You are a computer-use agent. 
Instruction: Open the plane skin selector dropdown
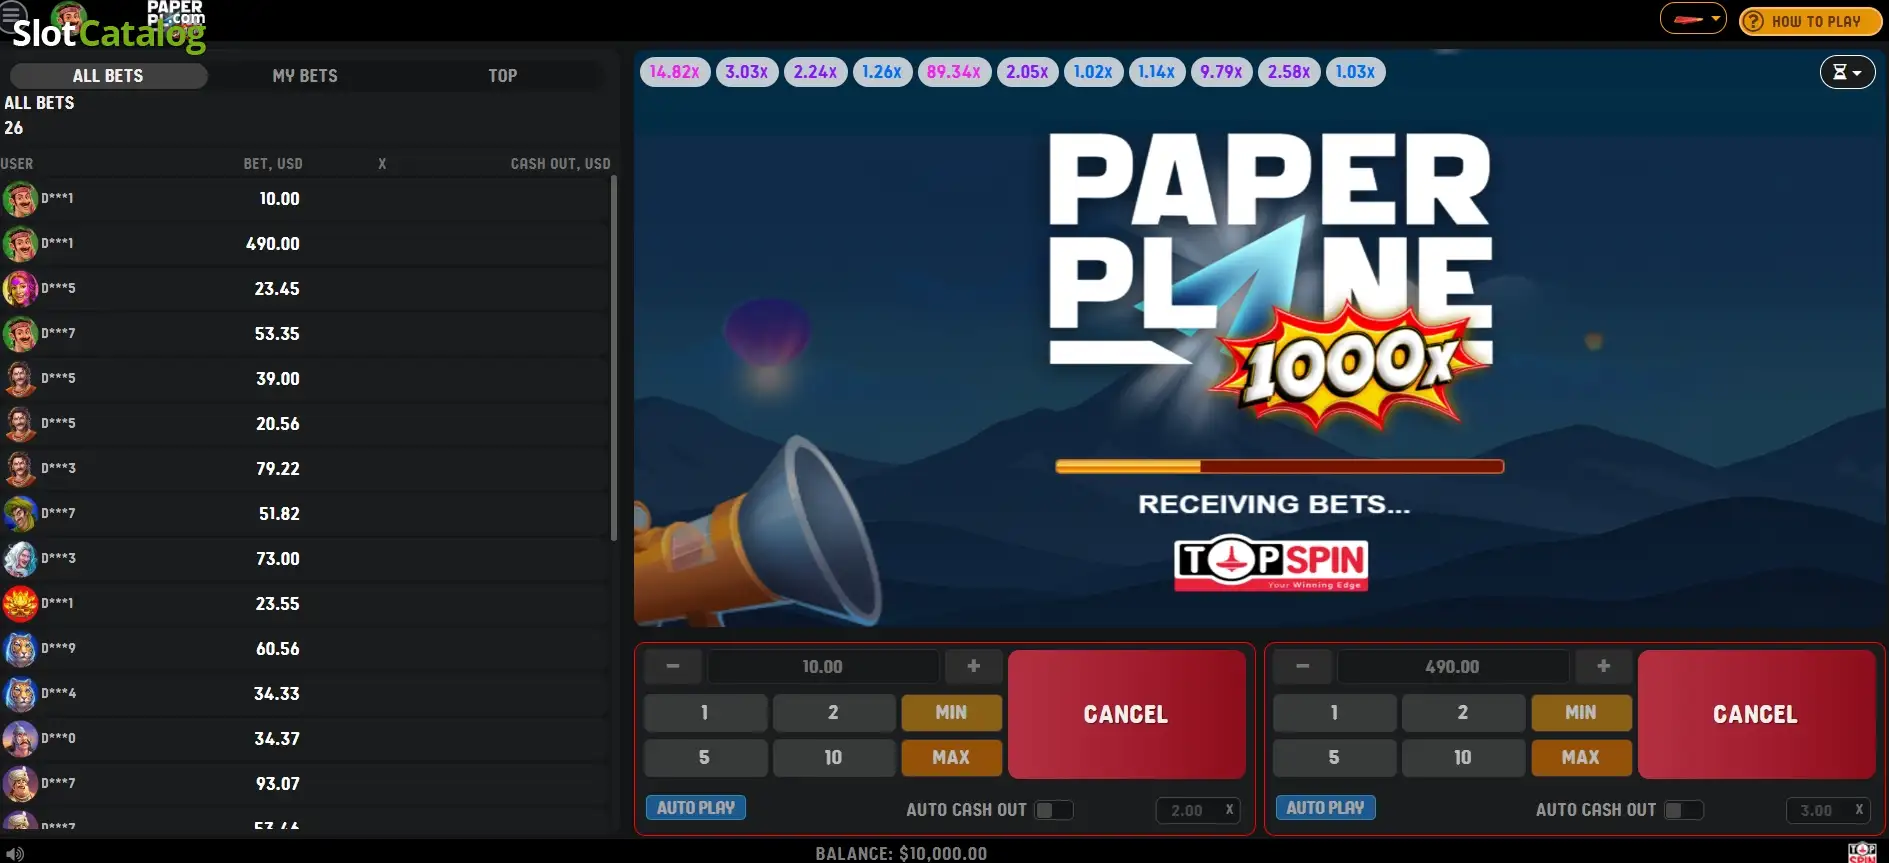tap(1693, 19)
